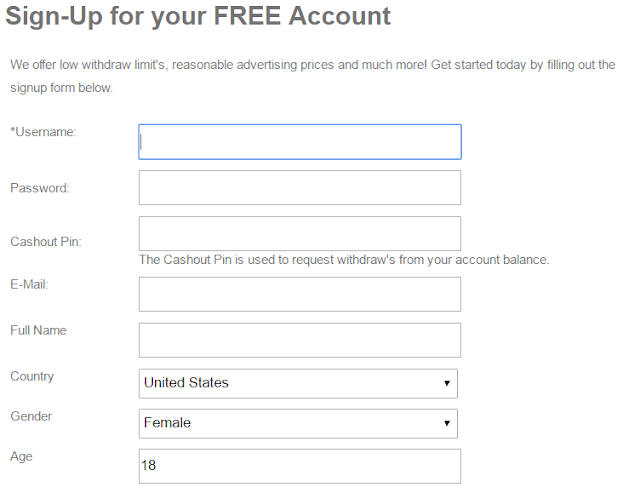640x493 pixels.
Task: Open the Gender dropdown arrow
Action: [x=447, y=423]
